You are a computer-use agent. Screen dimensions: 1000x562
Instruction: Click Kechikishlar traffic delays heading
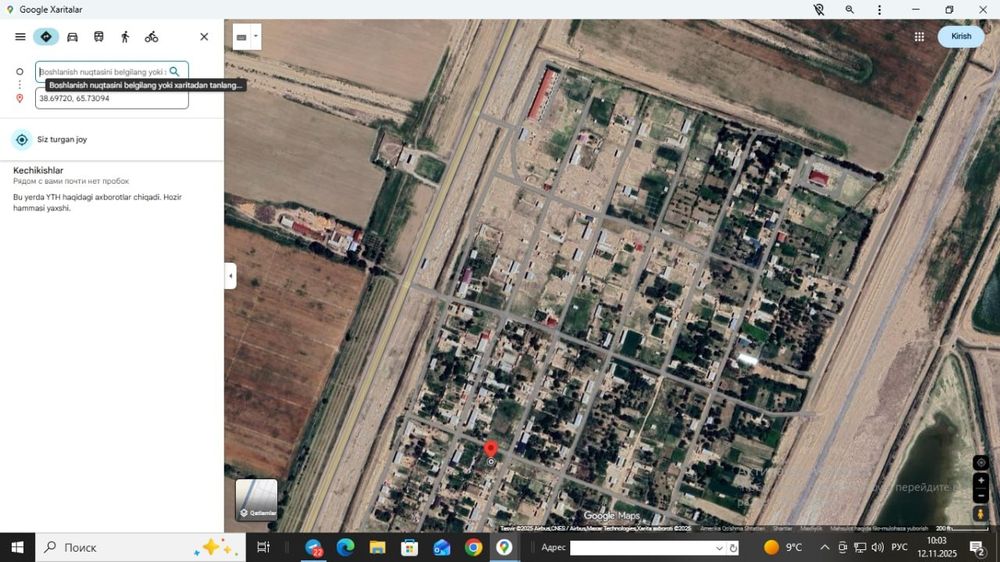click(38, 170)
